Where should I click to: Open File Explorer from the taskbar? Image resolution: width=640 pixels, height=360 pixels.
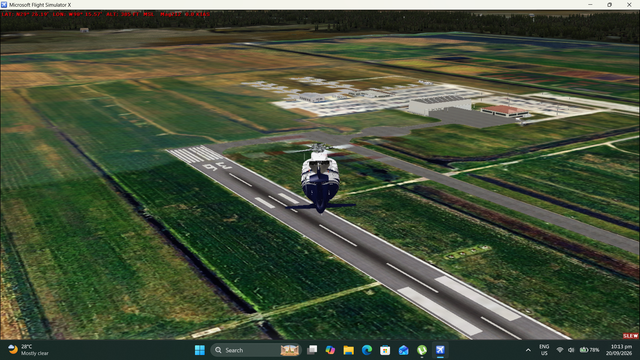[x=349, y=350]
